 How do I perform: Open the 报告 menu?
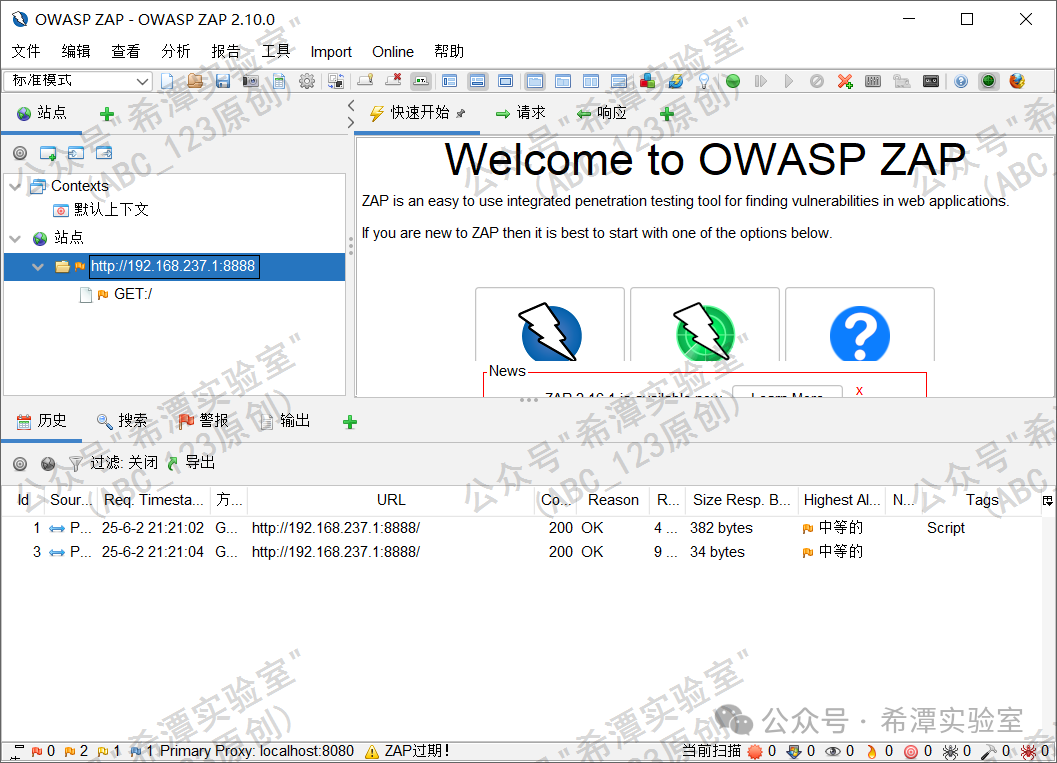226,51
